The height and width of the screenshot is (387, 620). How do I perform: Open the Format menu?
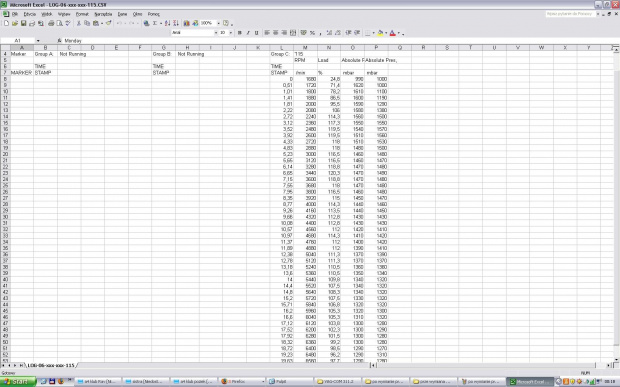coord(82,14)
